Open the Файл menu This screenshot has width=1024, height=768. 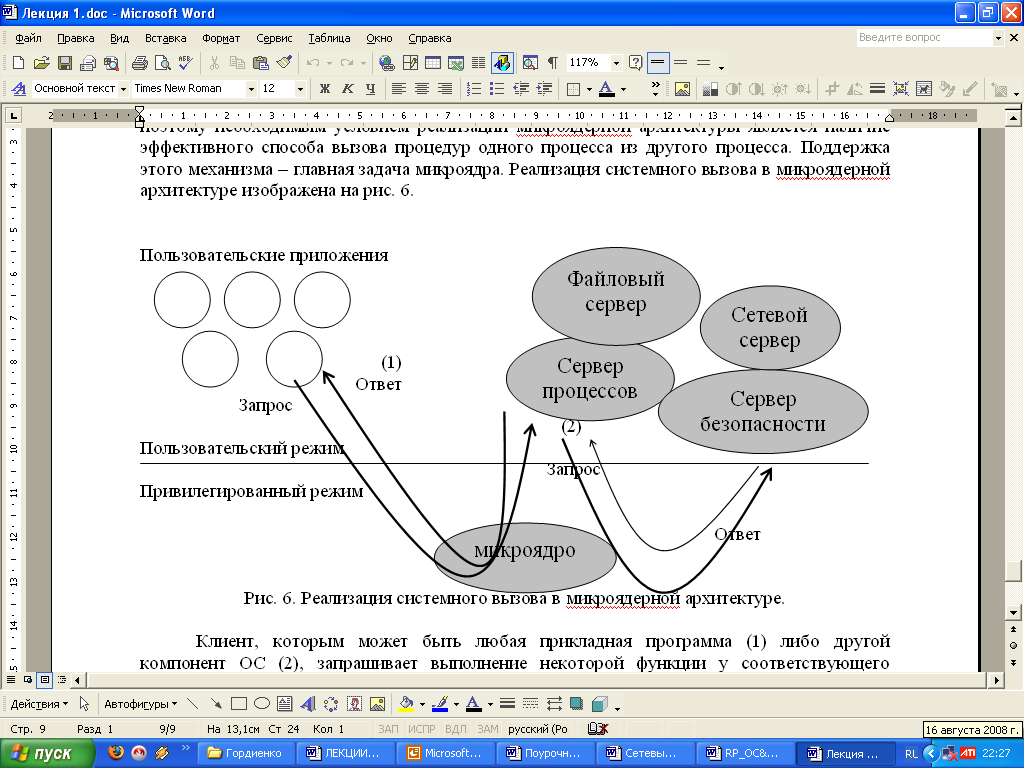(28, 38)
